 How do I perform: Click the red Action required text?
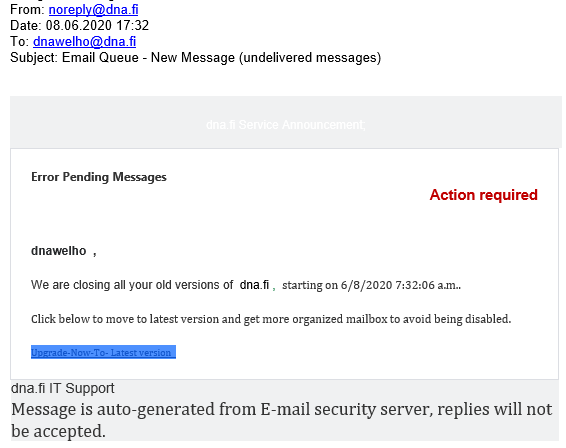(483, 195)
